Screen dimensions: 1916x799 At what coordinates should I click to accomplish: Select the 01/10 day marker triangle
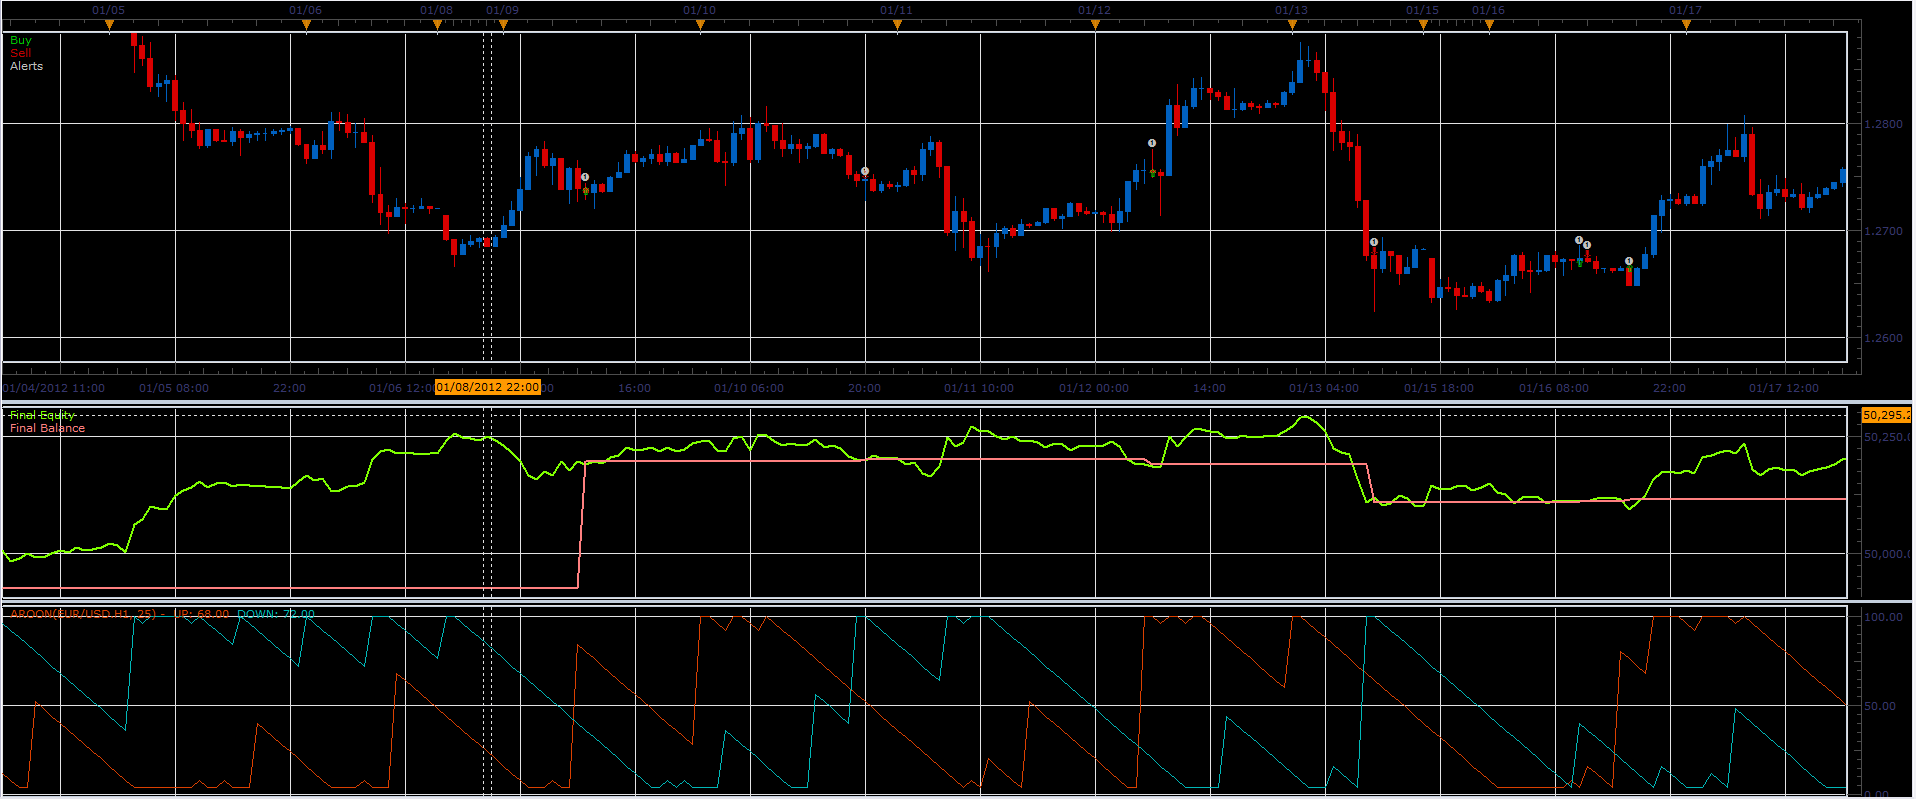pos(700,26)
